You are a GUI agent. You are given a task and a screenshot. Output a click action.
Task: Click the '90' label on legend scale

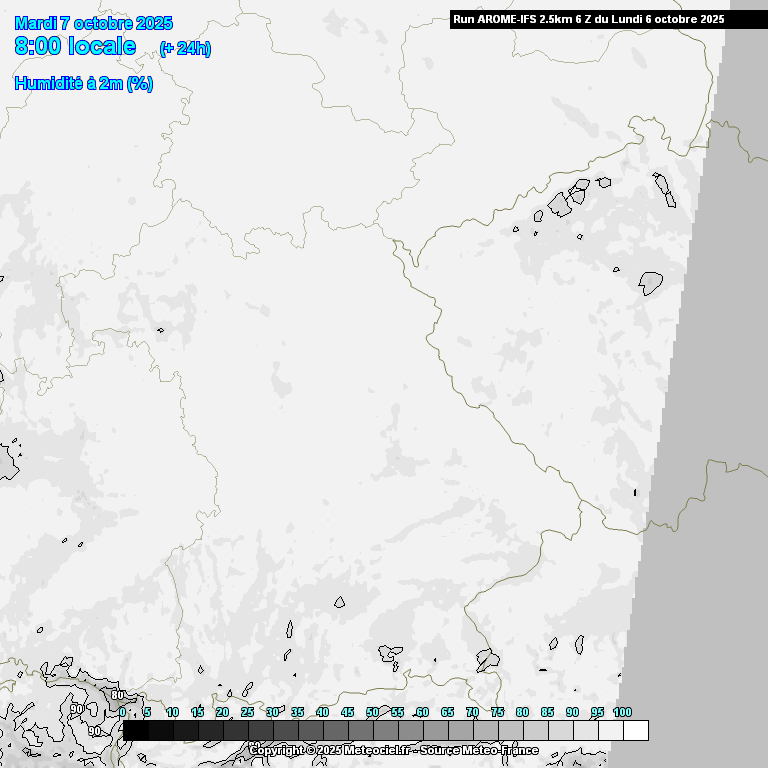click(572, 712)
